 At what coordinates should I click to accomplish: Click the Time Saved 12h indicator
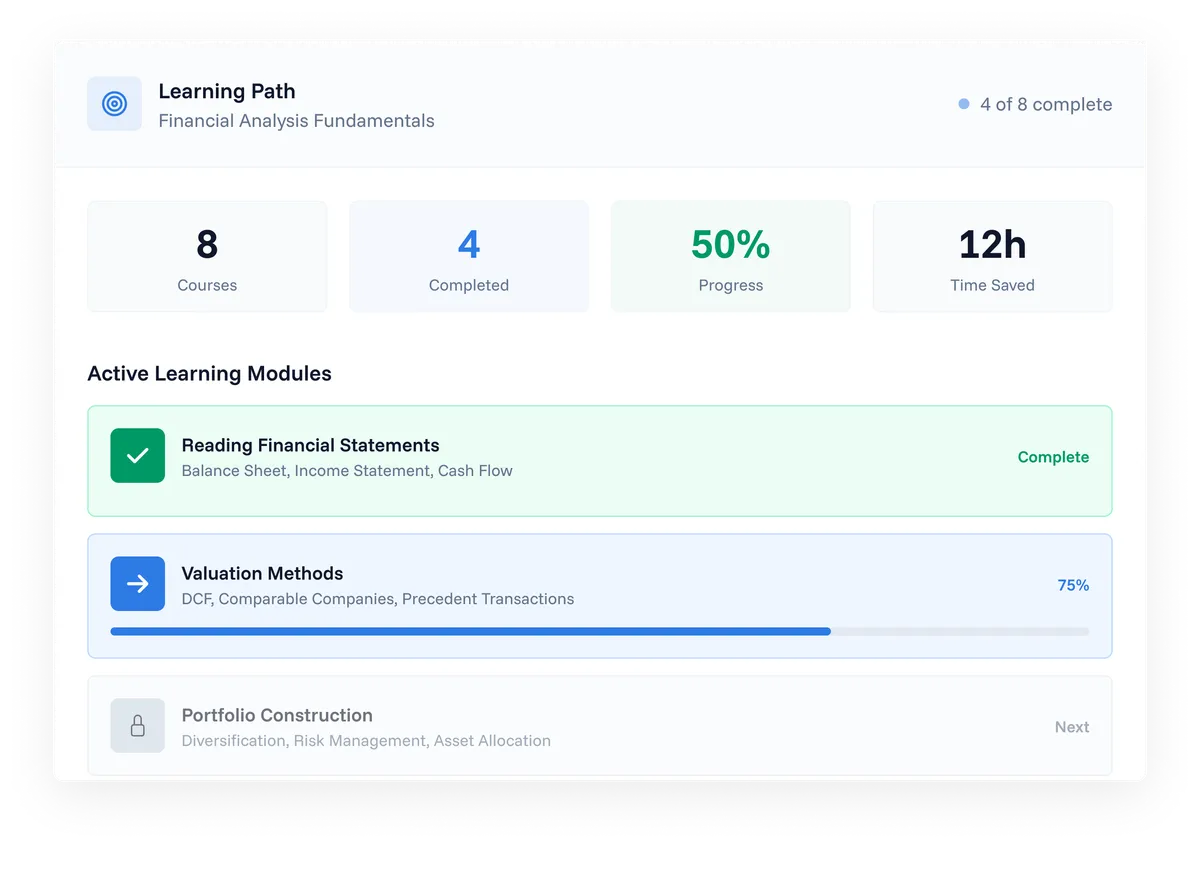pyautogui.click(x=992, y=256)
